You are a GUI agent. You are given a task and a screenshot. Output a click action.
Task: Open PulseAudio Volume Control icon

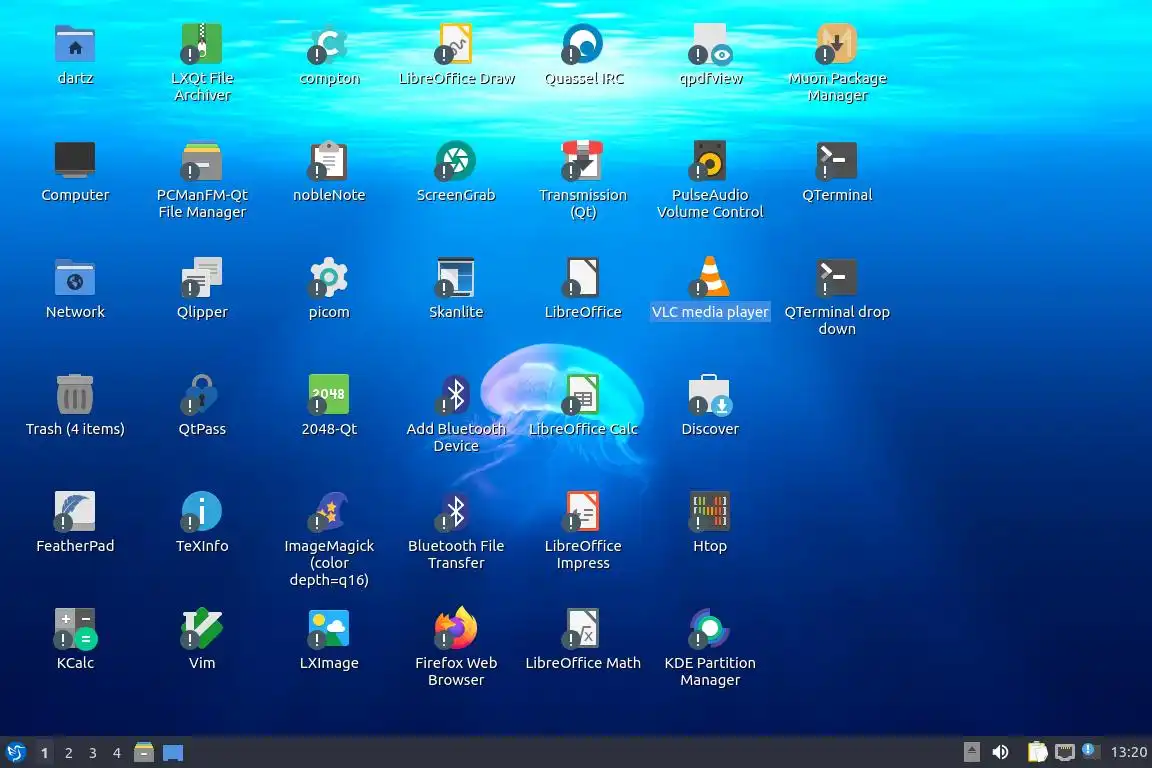click(710, 161)
